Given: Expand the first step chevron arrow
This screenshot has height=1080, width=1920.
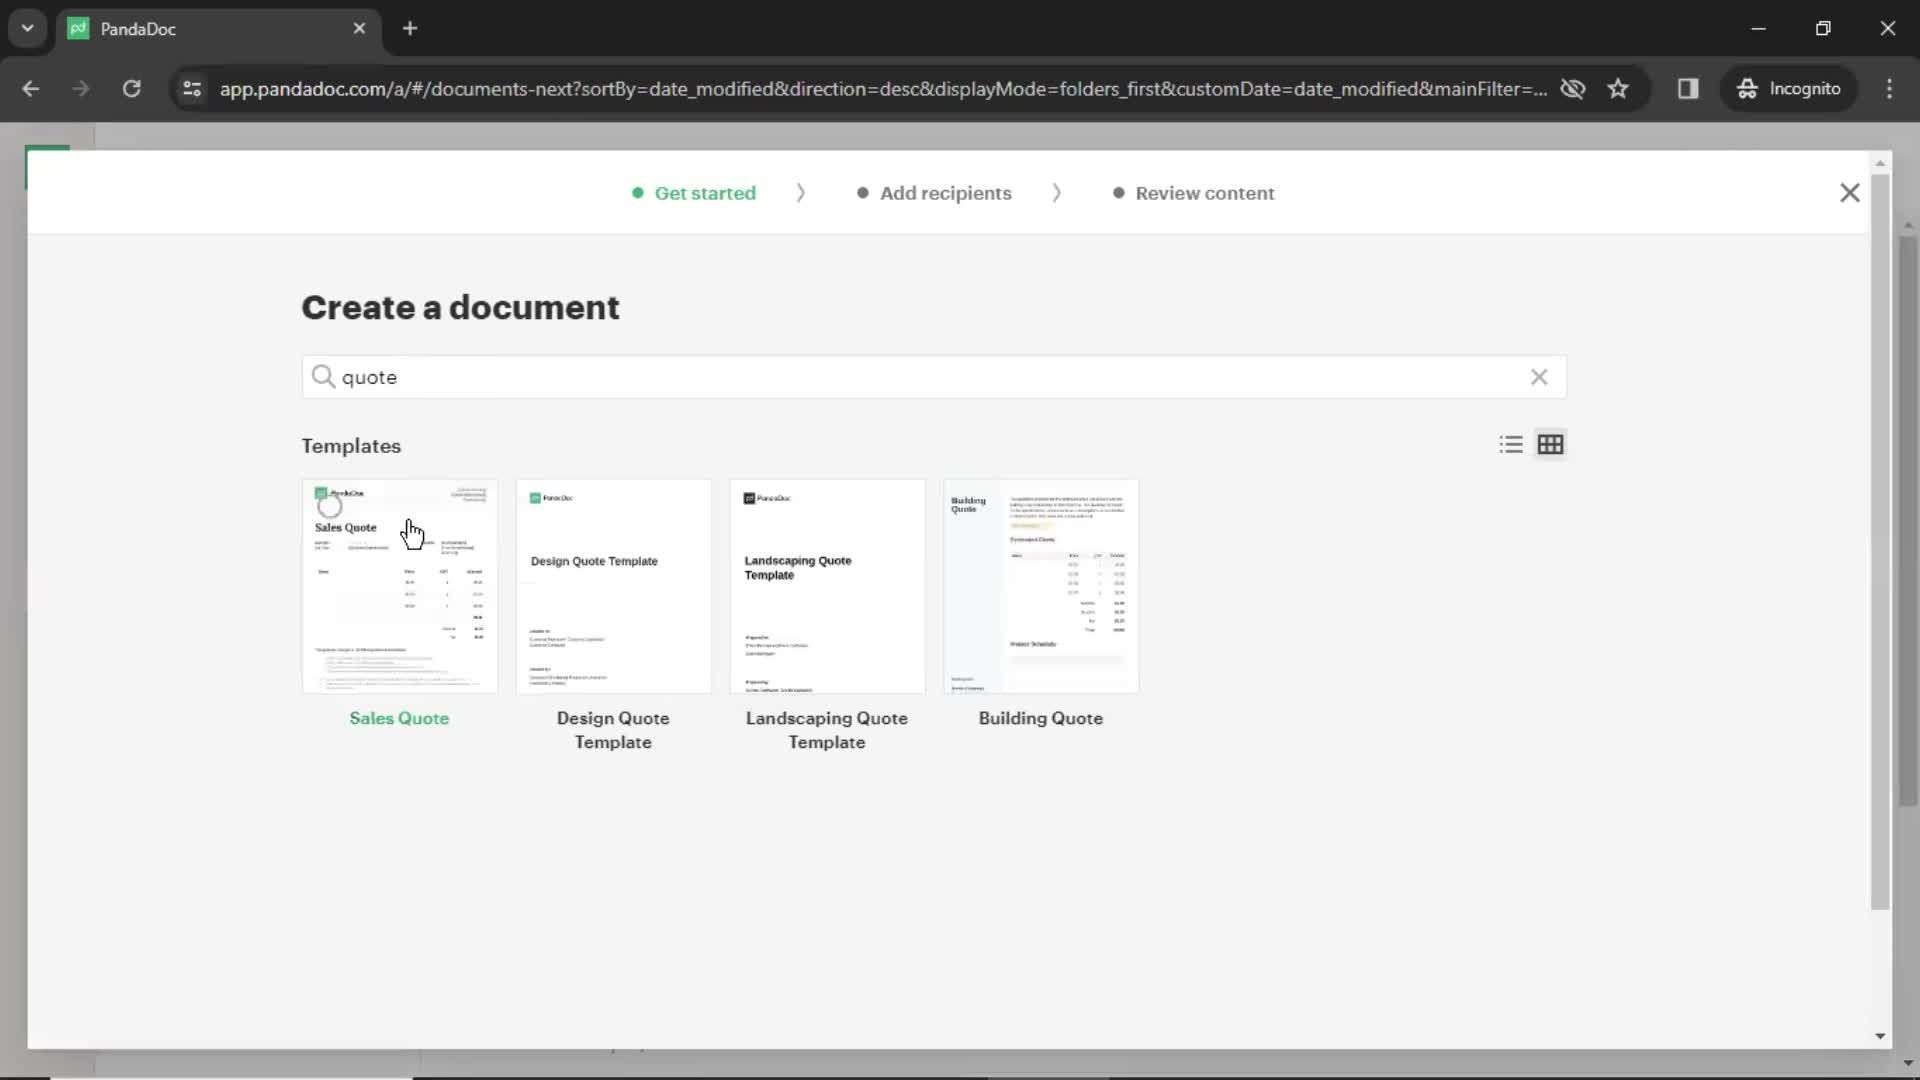Looking at the screenshot, I should (800, 193).
